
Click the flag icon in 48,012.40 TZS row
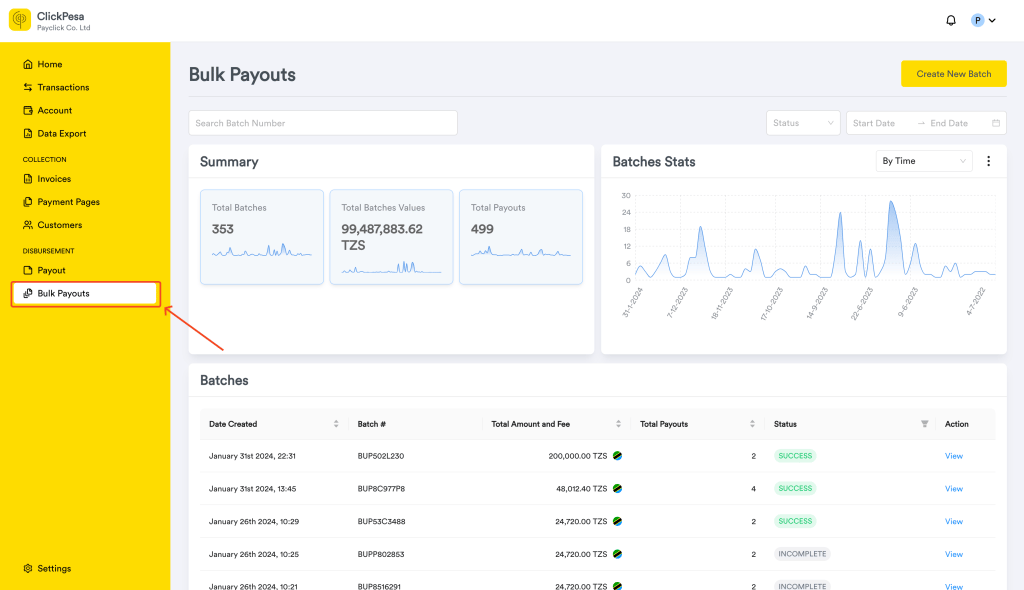[x=617, y=489]
